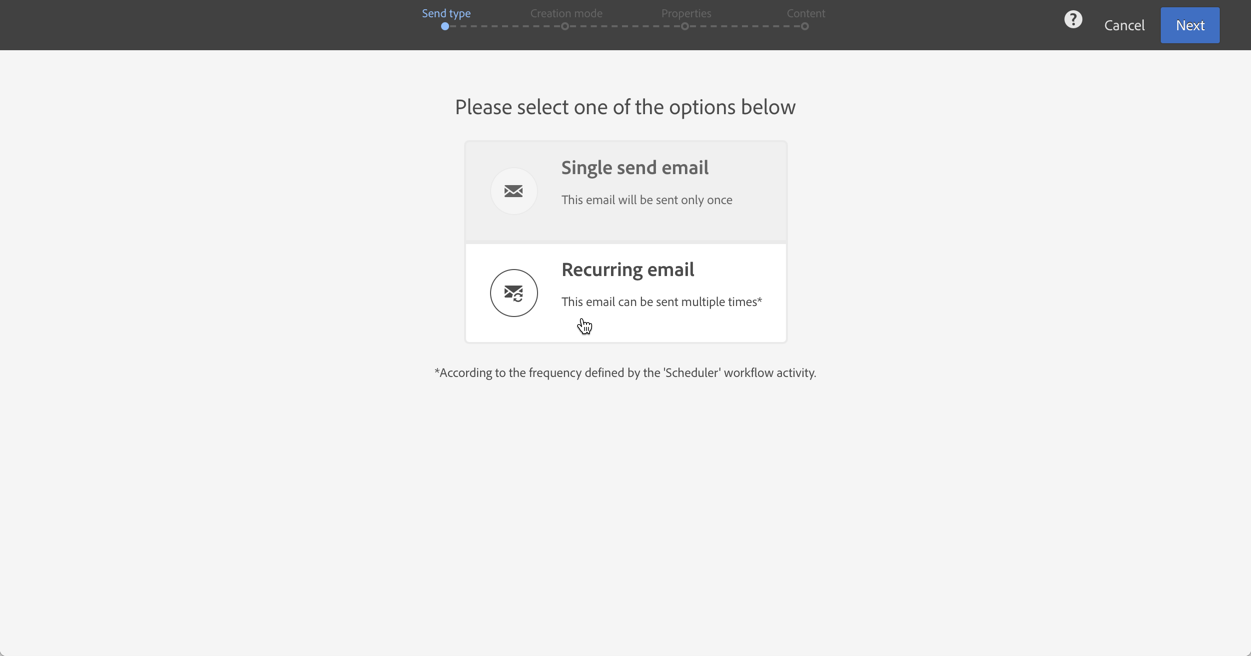Click the Content step dot
Image resolution: width=1251 pixels, height=656 pixels.
(805, 27)
